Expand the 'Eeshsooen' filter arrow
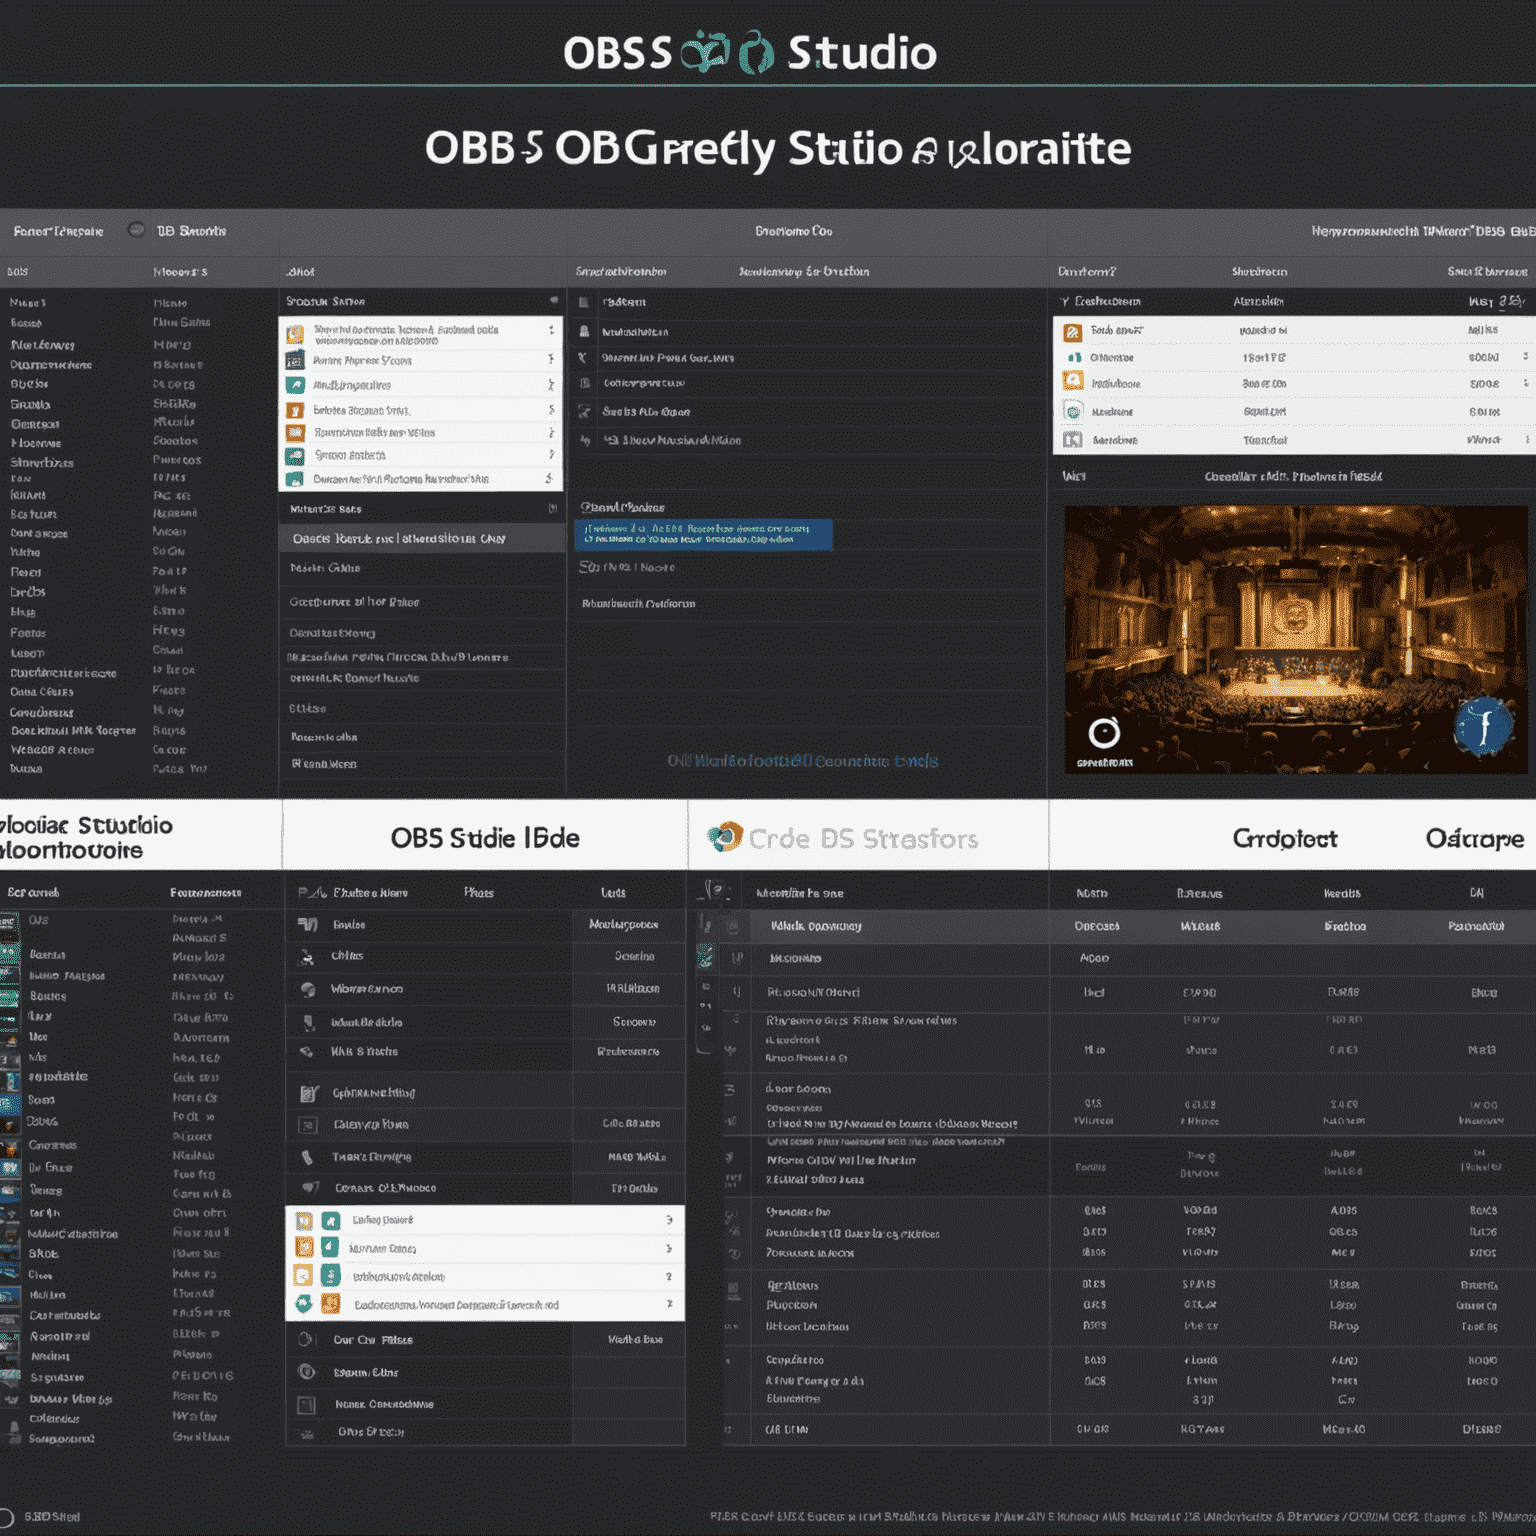1536x1536 pixels. [1065, 301]
